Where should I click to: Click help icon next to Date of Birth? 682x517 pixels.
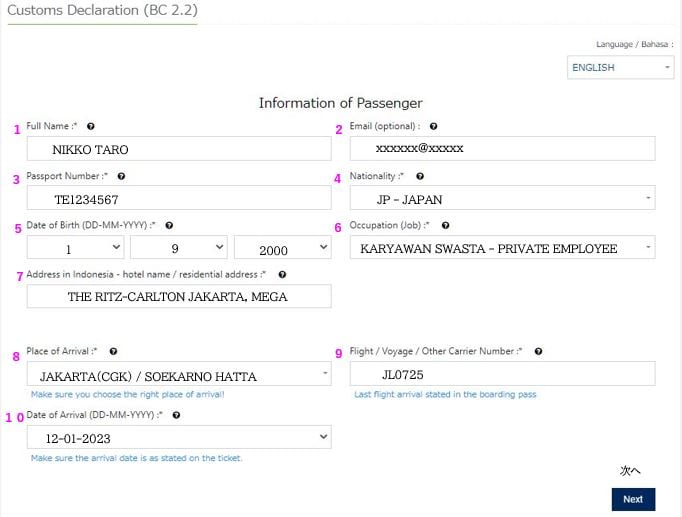coord(170,226)
